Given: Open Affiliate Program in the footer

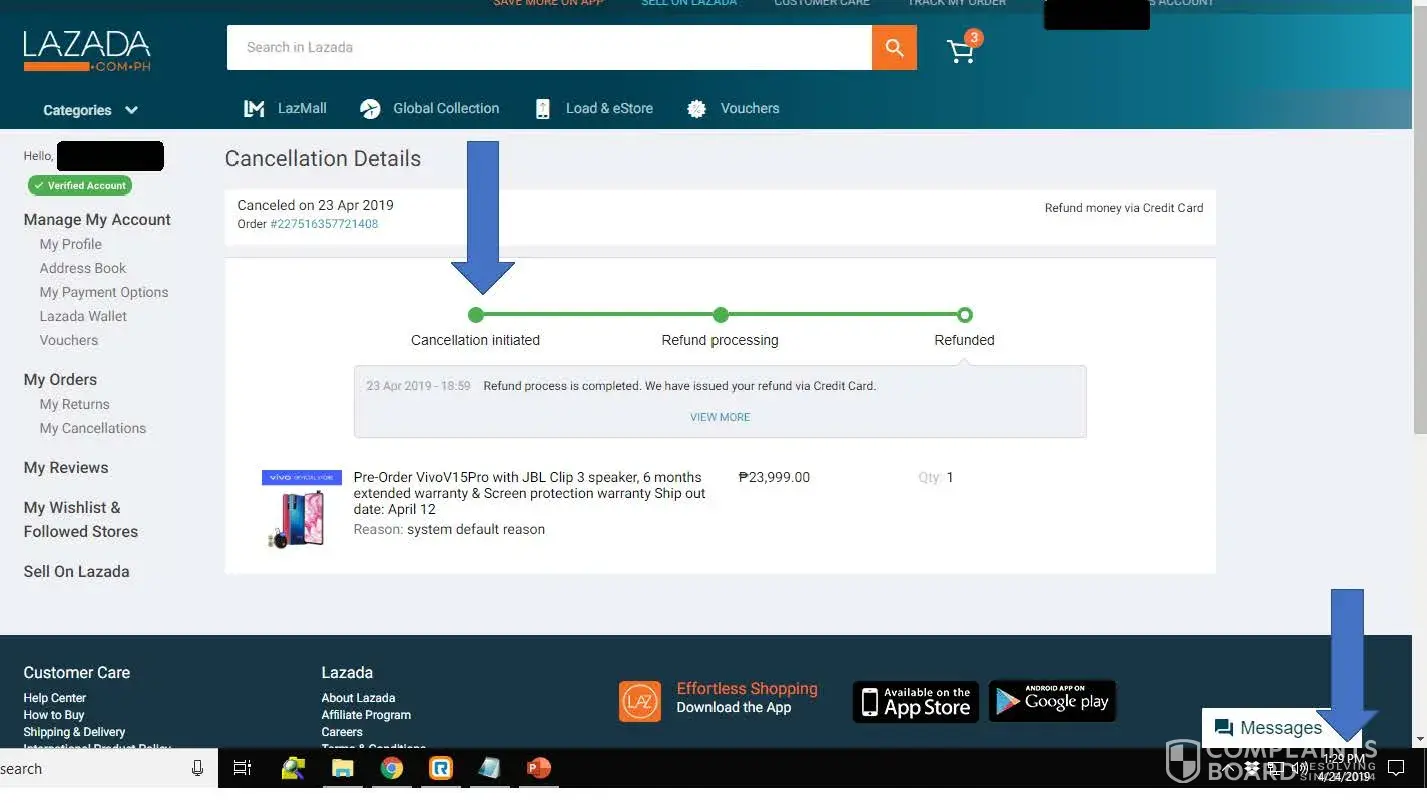Looking at the screenshot, I should (366, 715).
